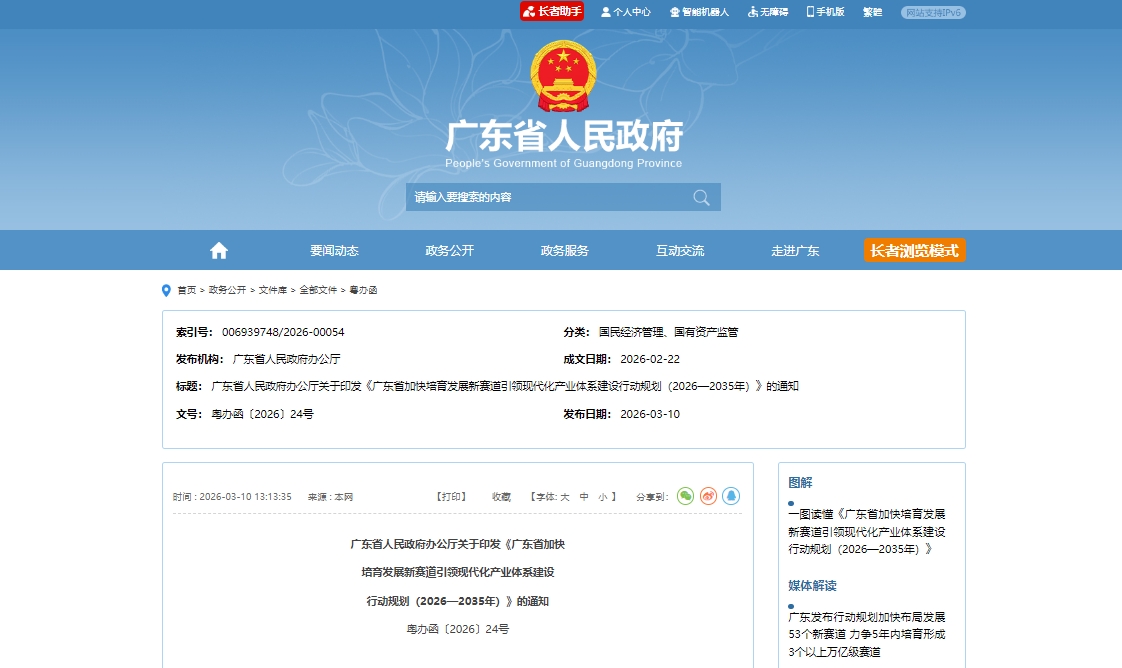This screenshot has width=1122, height=668.
Task: Open 智能机器人 chatbot
Action: 699,12
